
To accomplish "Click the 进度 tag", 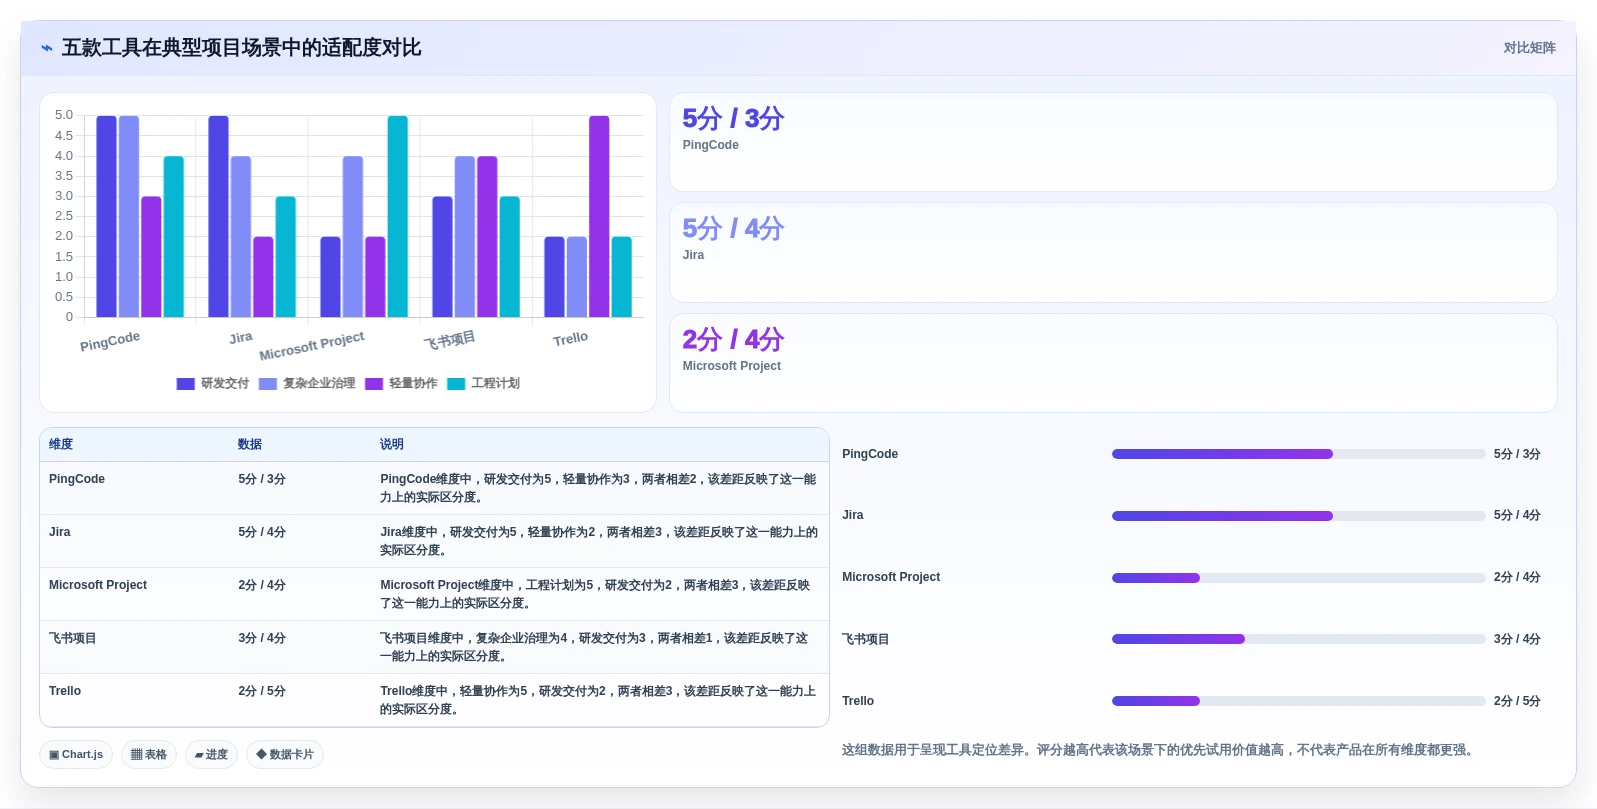I will pos(211,755).
